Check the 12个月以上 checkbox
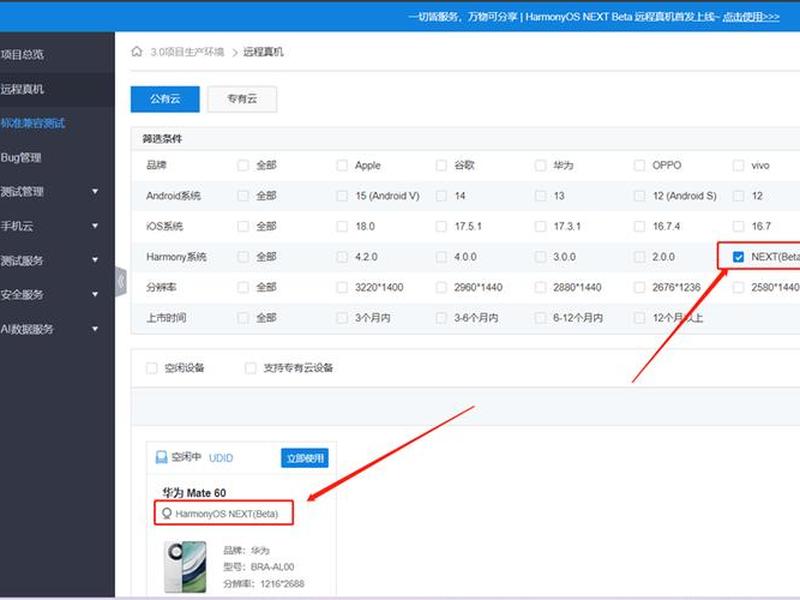The image size is (800, 600). [x=639, y=318]
